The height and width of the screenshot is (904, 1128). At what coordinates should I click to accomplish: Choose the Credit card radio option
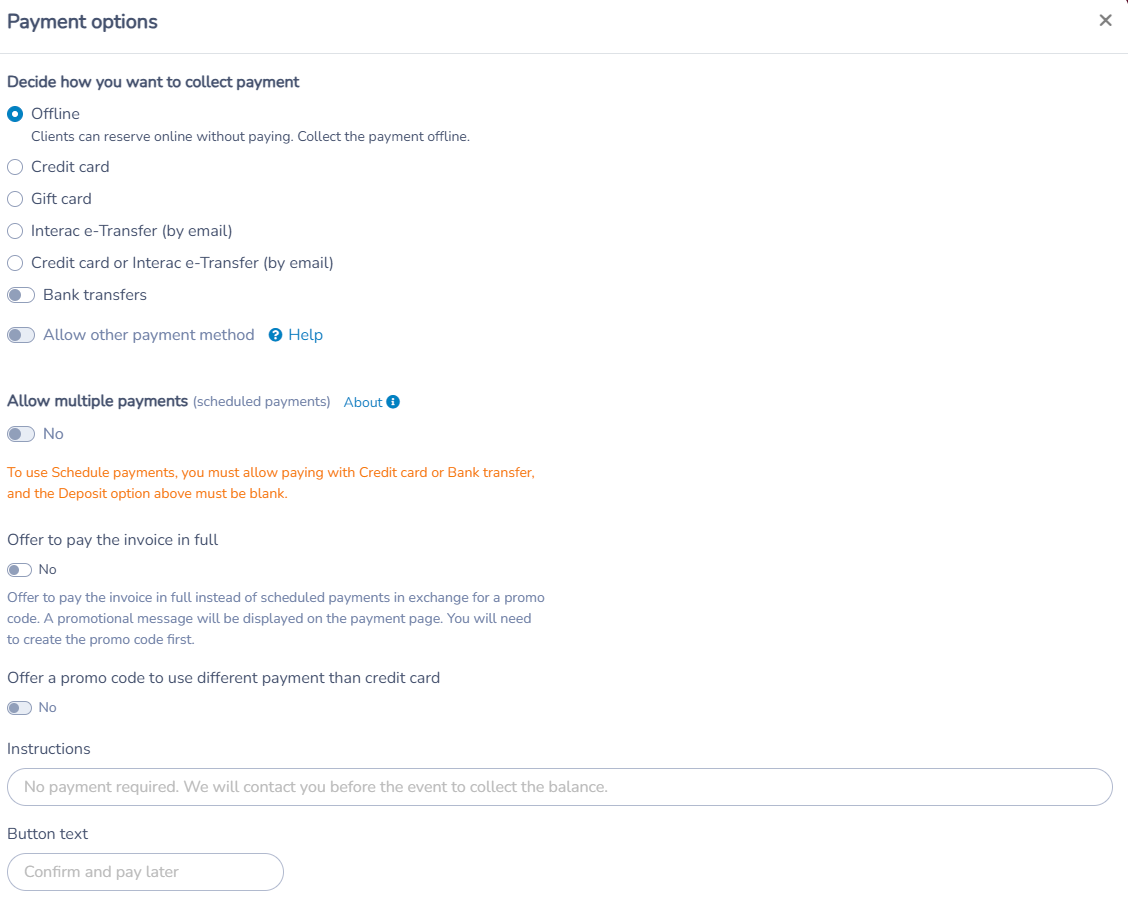[15, 168]
